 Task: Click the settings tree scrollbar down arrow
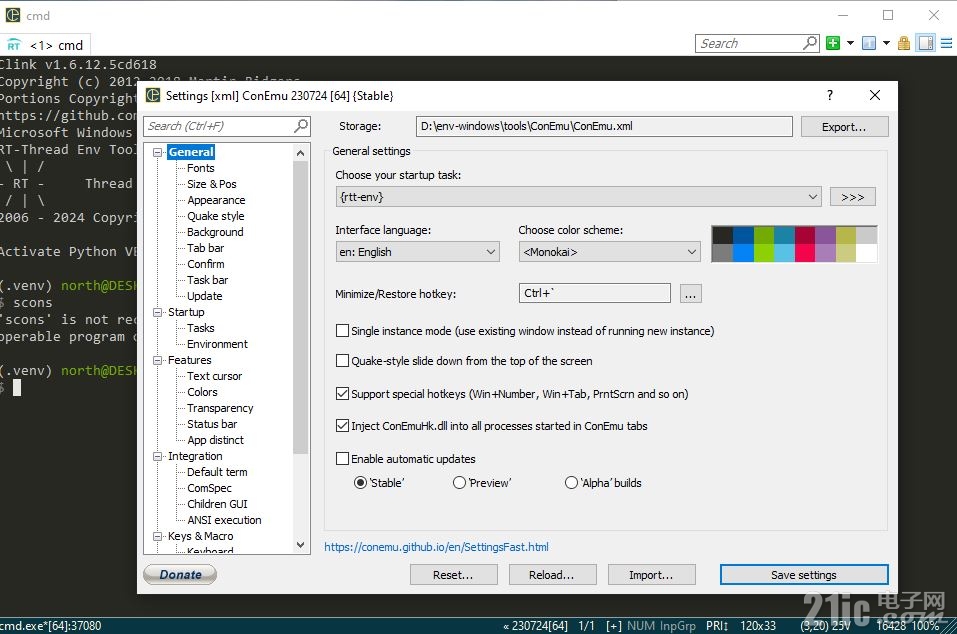coord(300,545)
